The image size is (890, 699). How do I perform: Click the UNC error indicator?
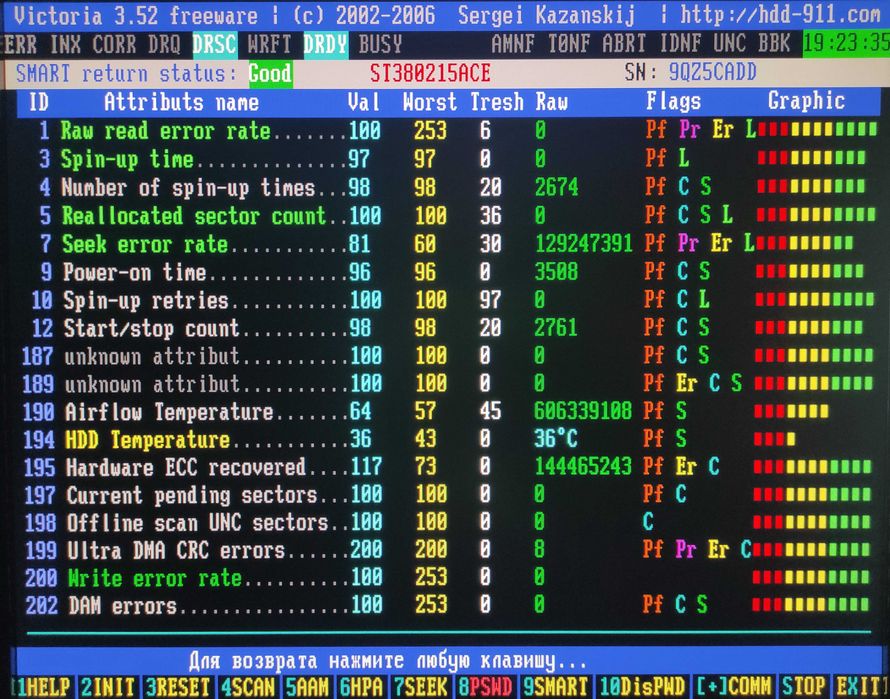[731, 44]
